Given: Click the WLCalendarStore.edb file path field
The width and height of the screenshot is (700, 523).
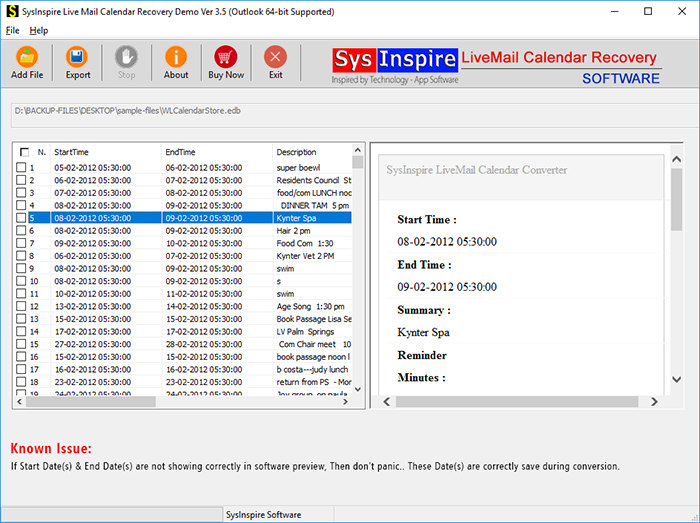Looking at the screenshot, I should (355, 116).
